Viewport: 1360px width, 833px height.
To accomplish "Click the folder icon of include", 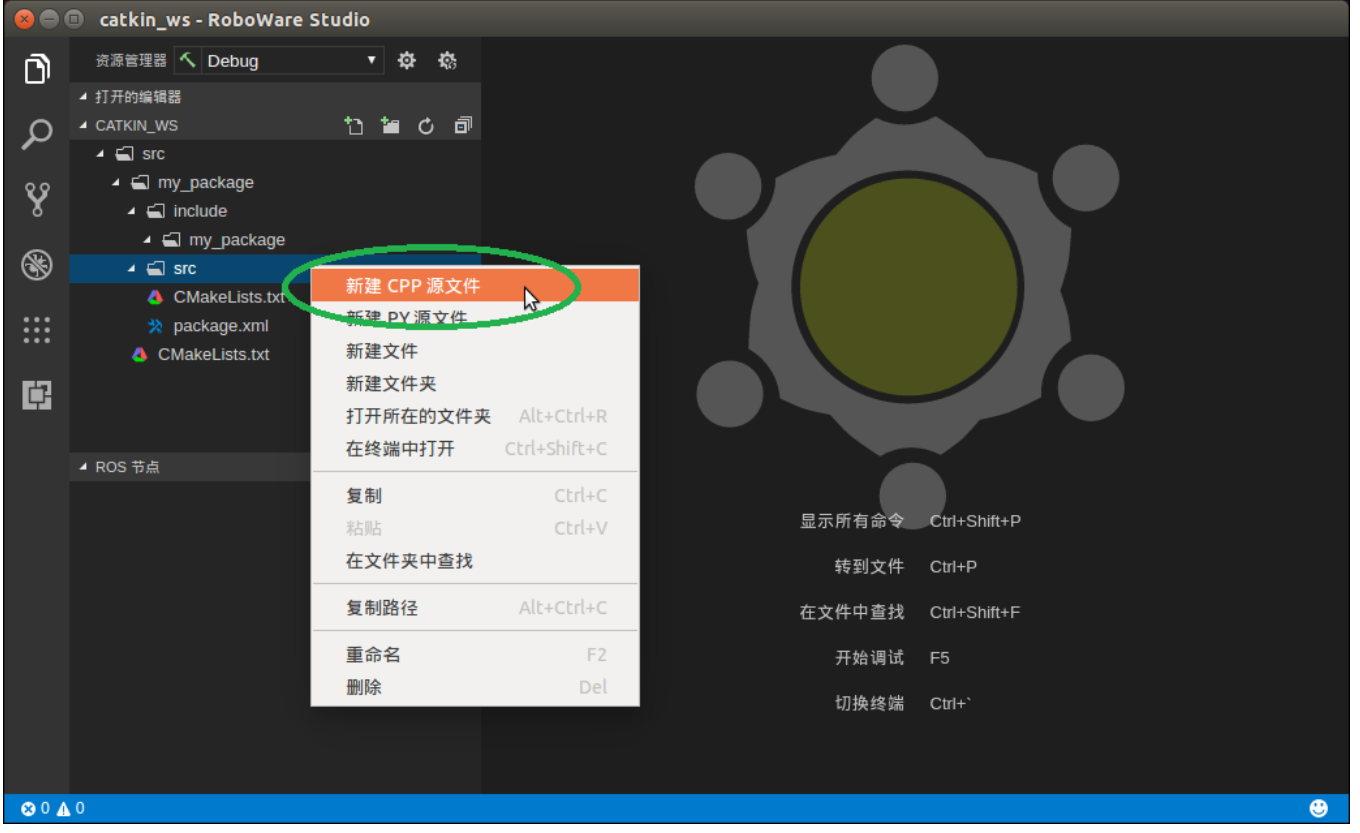I will tap(156, 211).
